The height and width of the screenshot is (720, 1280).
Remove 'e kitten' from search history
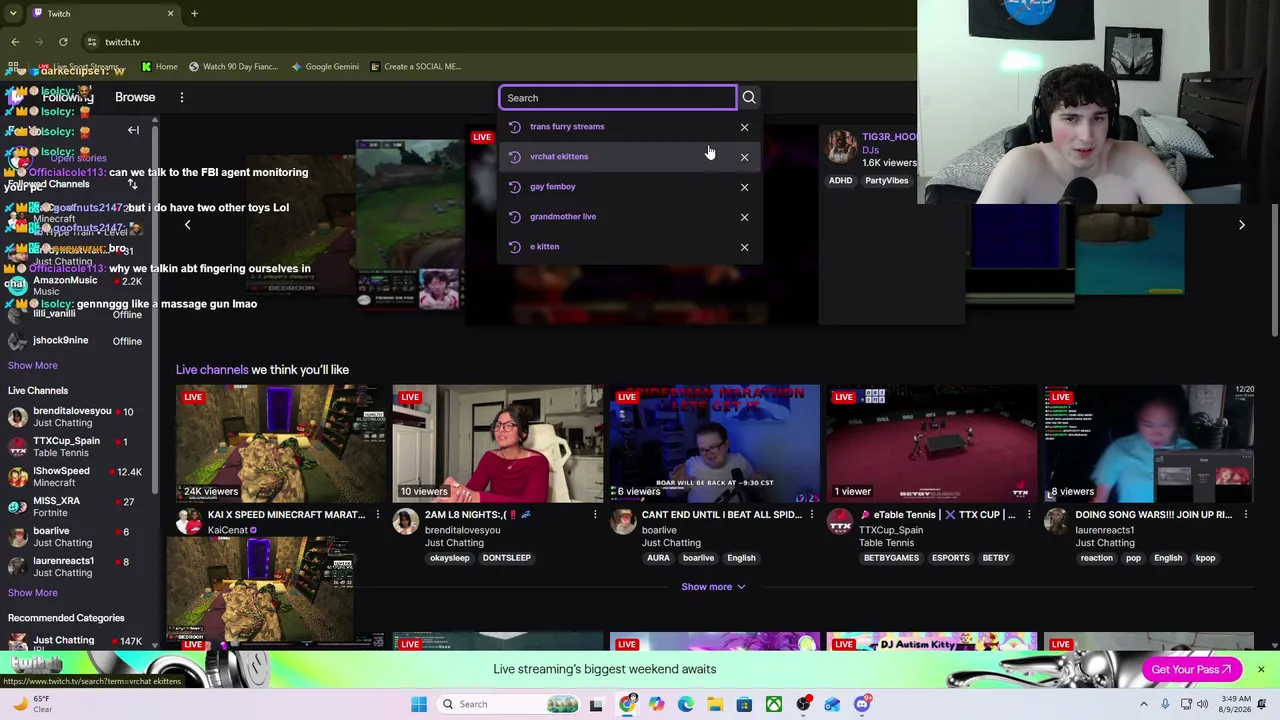[744, 247]
